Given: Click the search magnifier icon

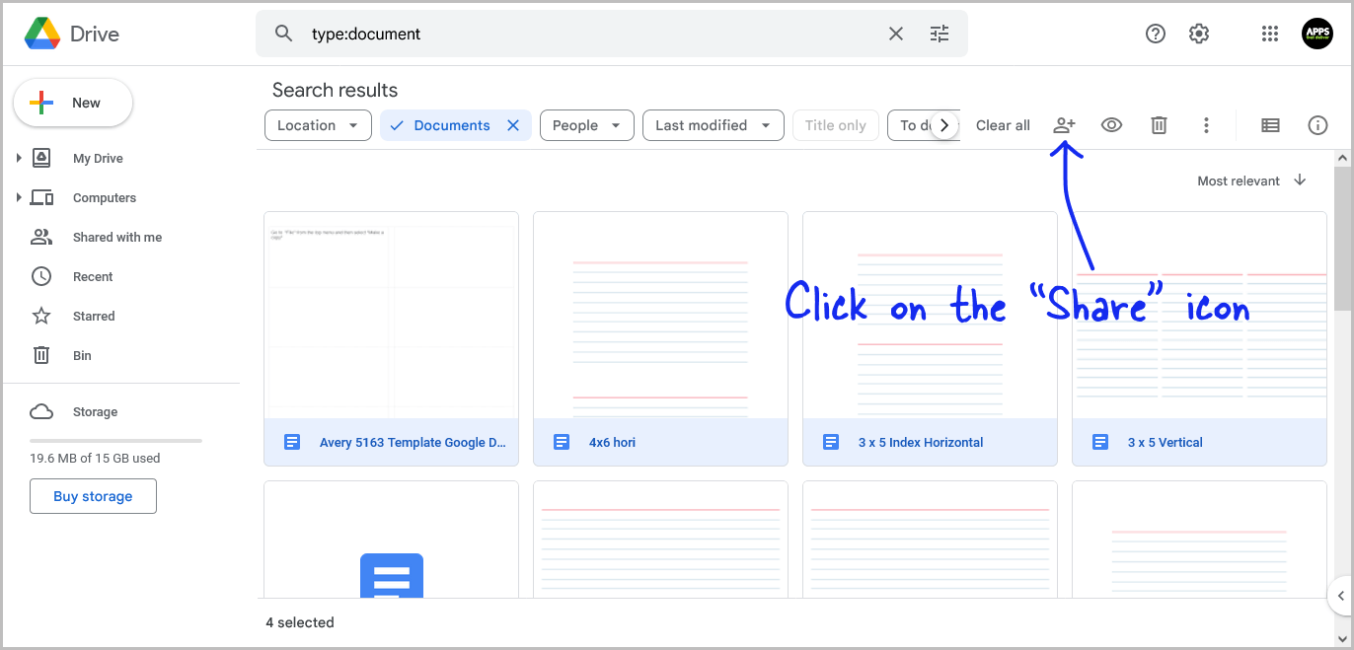Looking at the screenshot, I should [x=284, y=34].
